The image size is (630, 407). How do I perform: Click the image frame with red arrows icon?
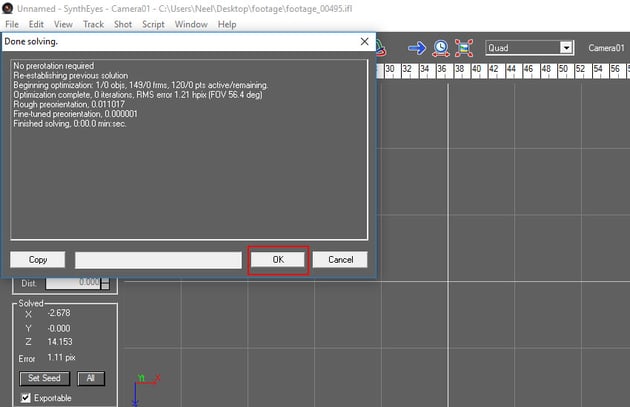click(464, 48)
